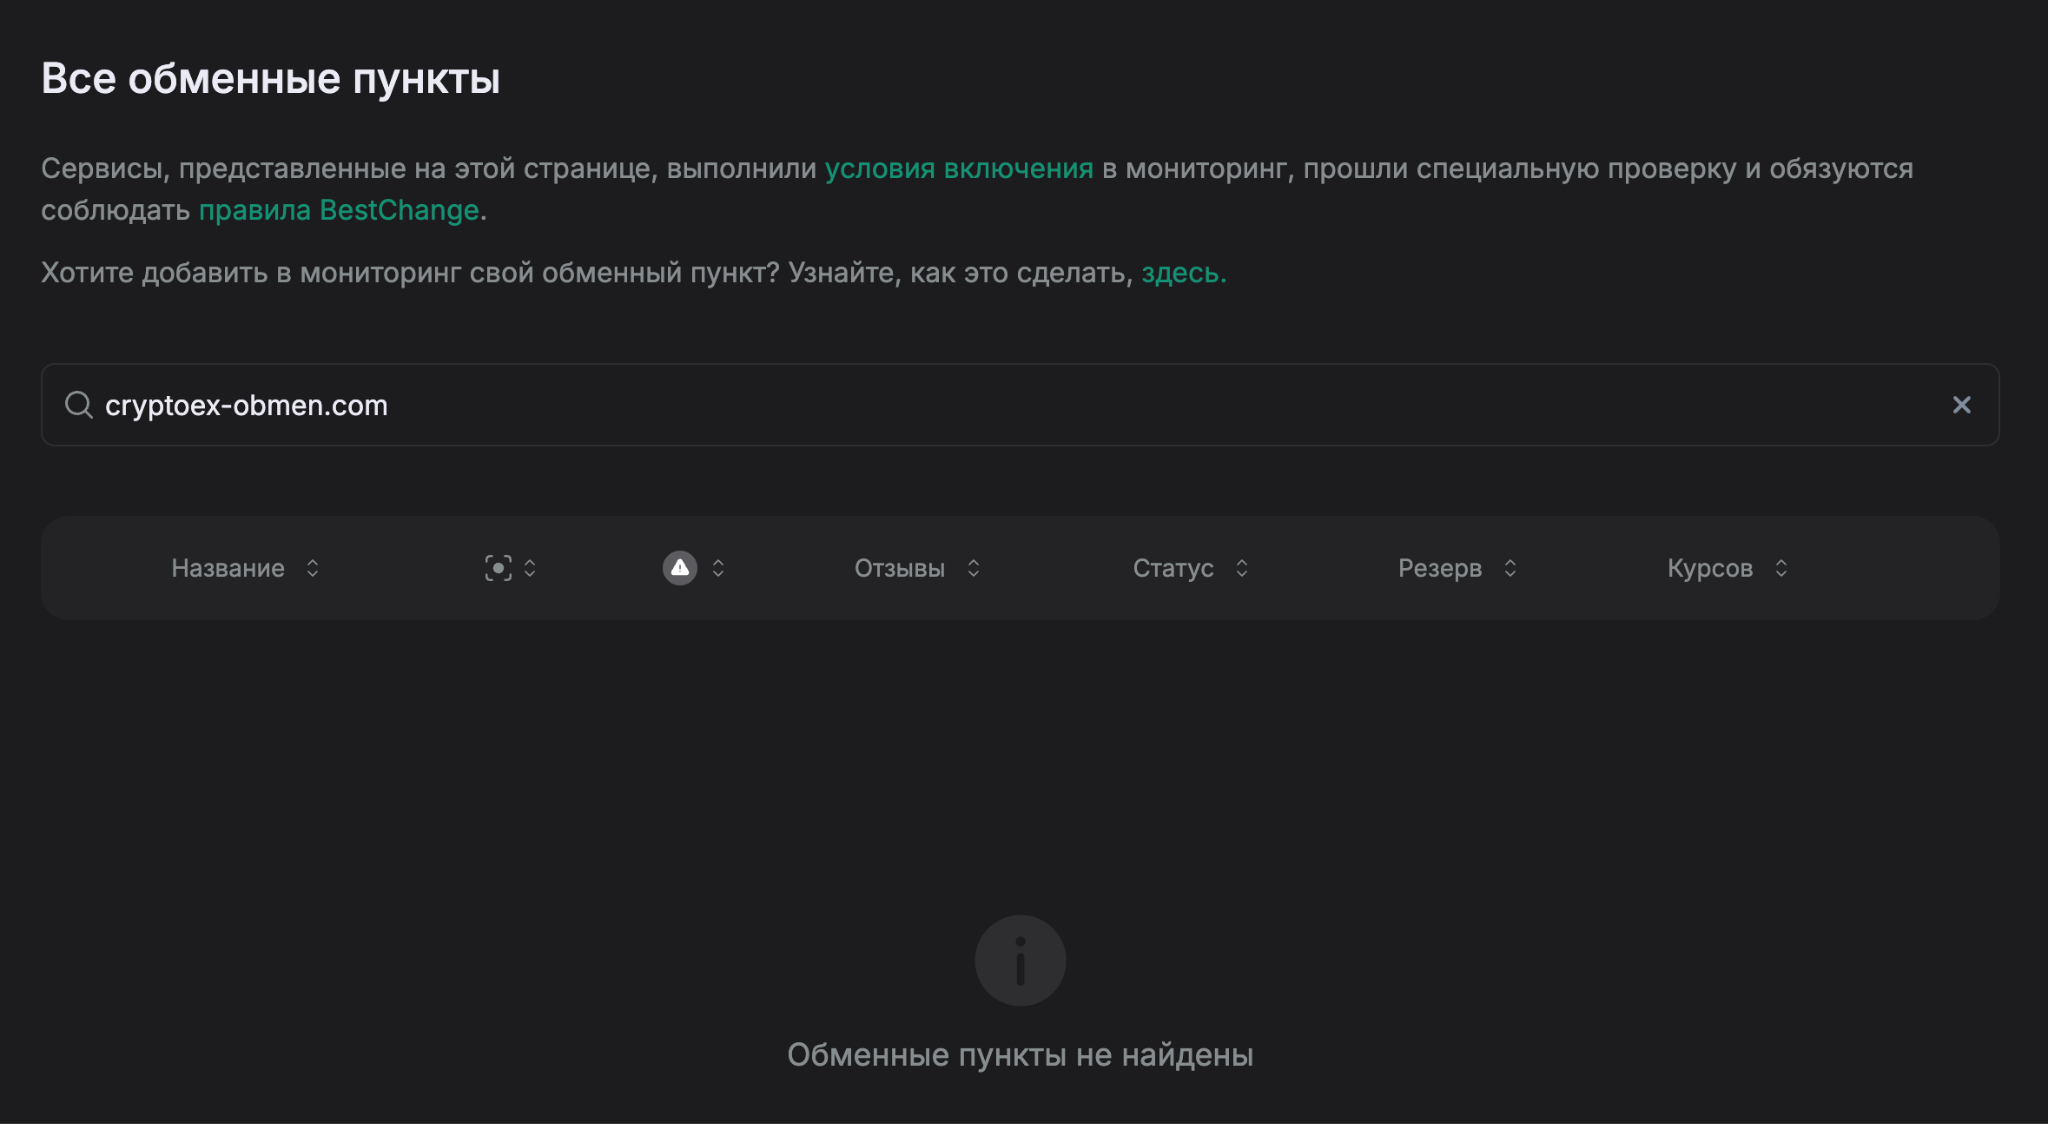Click the Обменные пункты не найдены message

[1020, 1055]
